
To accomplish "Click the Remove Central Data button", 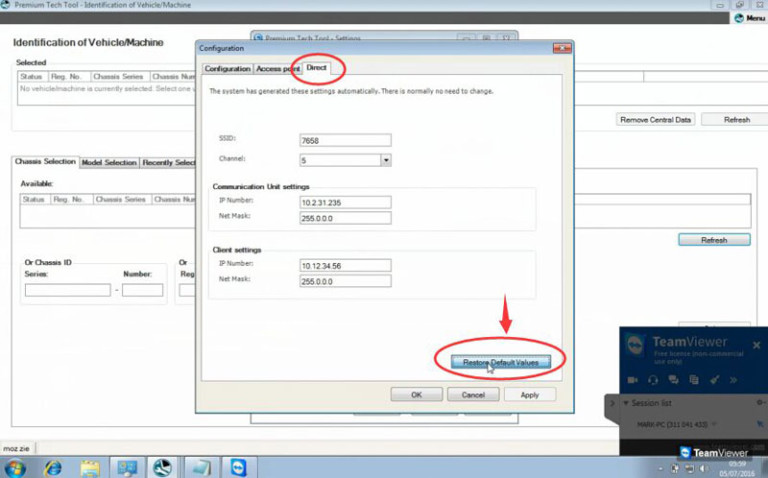I will (655, 120).
